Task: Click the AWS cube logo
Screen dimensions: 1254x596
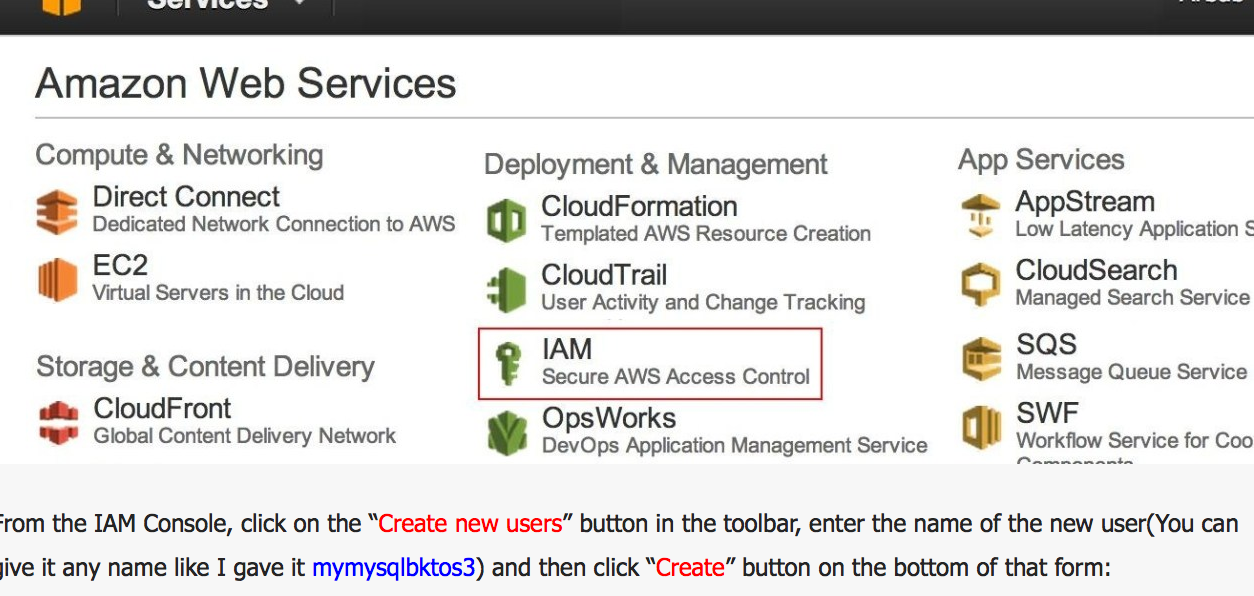Action: pos(61,7)
